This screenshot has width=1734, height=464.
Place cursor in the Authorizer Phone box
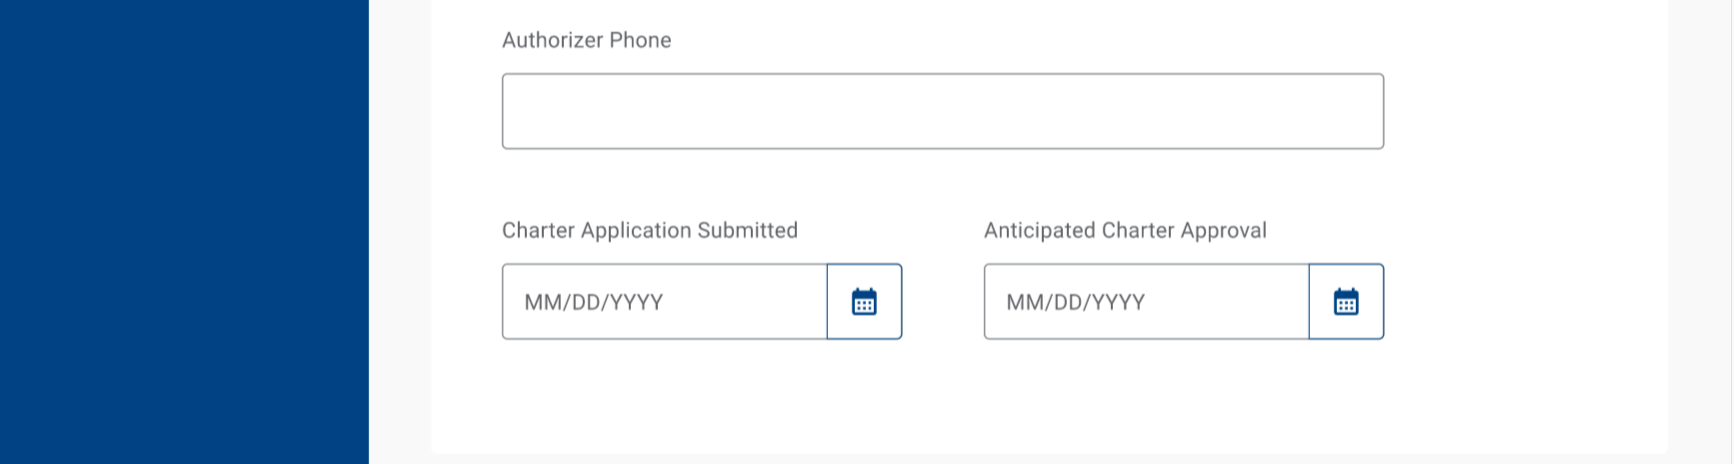coord(942,111)
